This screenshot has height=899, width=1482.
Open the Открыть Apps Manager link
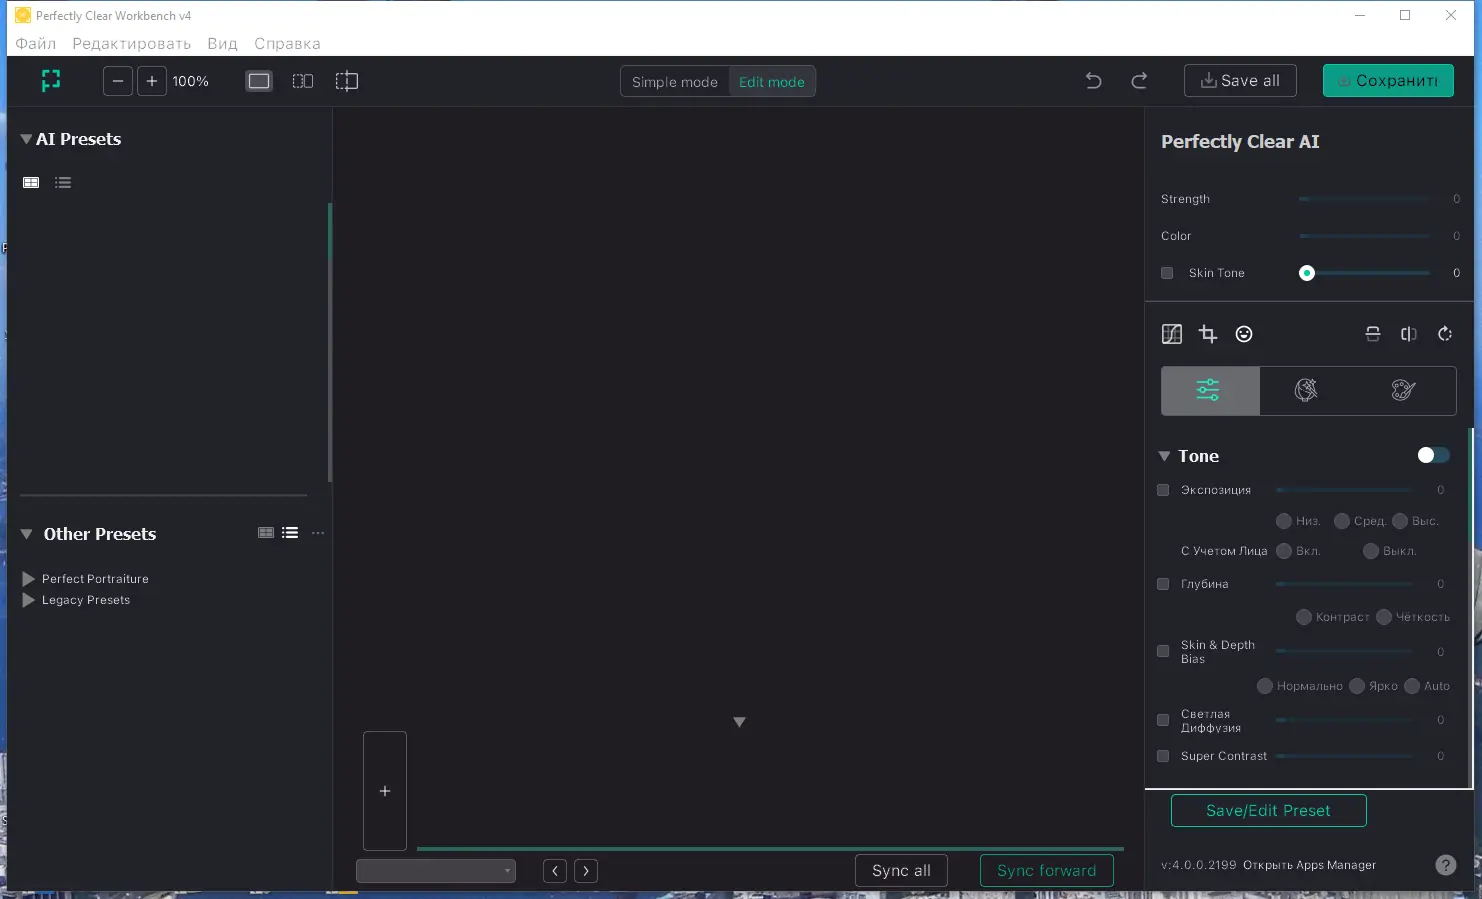(1309, 865)
